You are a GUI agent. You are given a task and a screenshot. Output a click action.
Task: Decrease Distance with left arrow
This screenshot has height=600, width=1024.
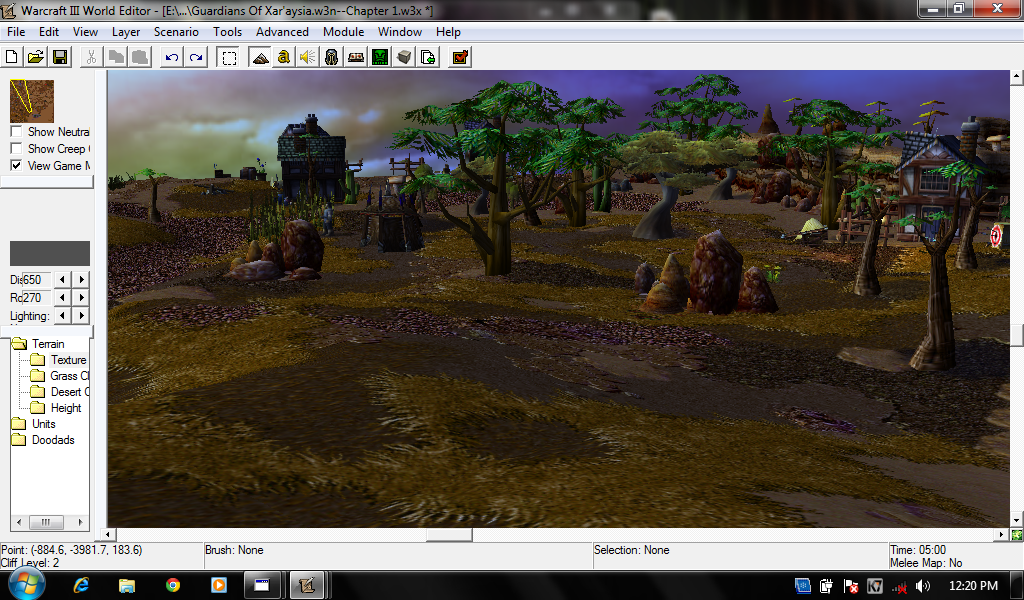[x=62, y=279]
